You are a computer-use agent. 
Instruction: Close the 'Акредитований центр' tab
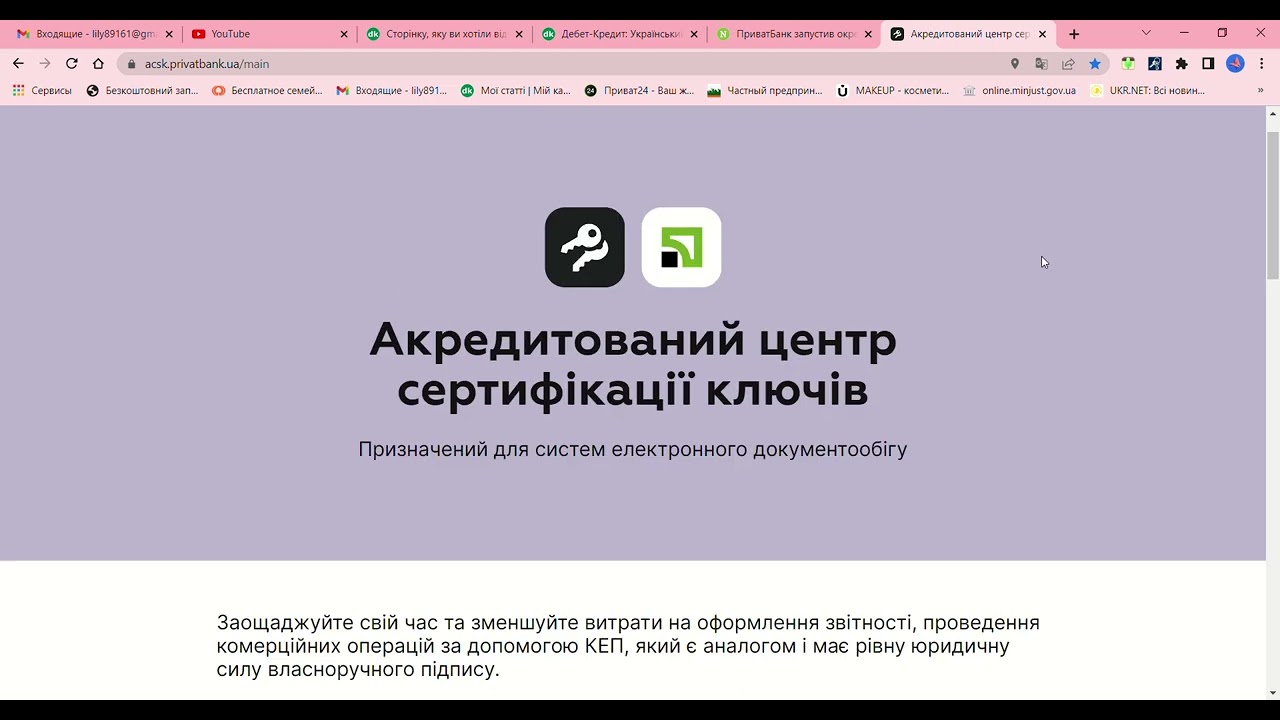tap(1042, 34)
